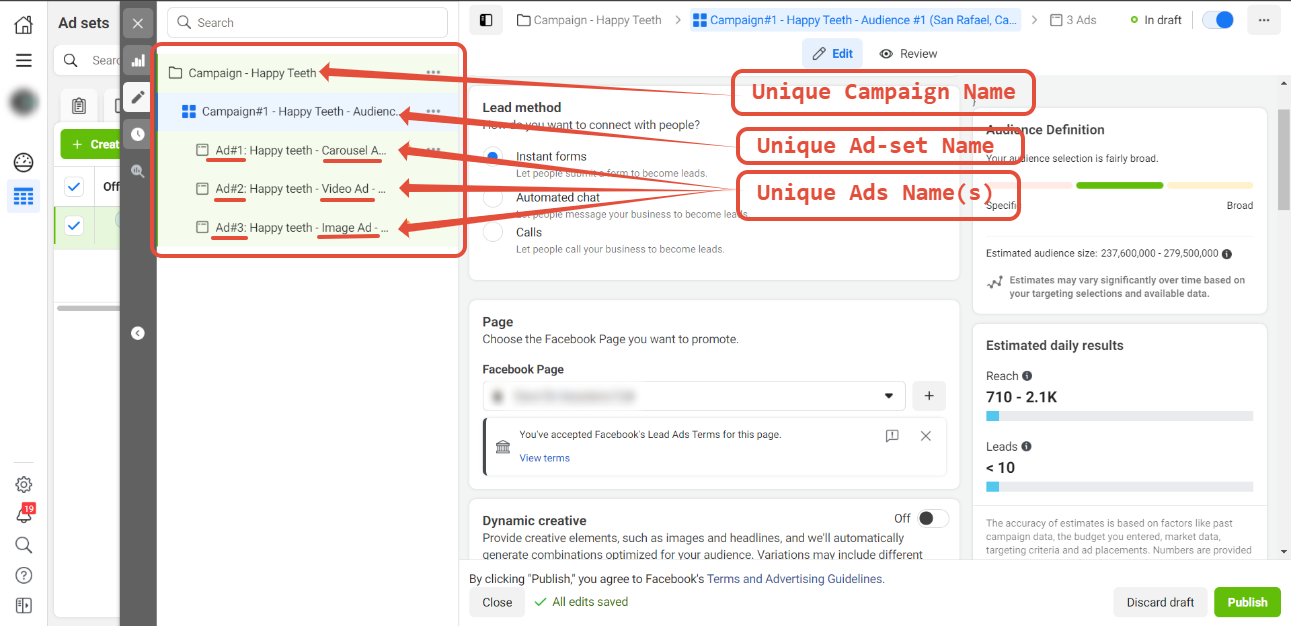The height and width of the screenshot is (626, 1291).
Task: Click the clipboard icon tab under Ad sets
Action: tap(79, 105)
